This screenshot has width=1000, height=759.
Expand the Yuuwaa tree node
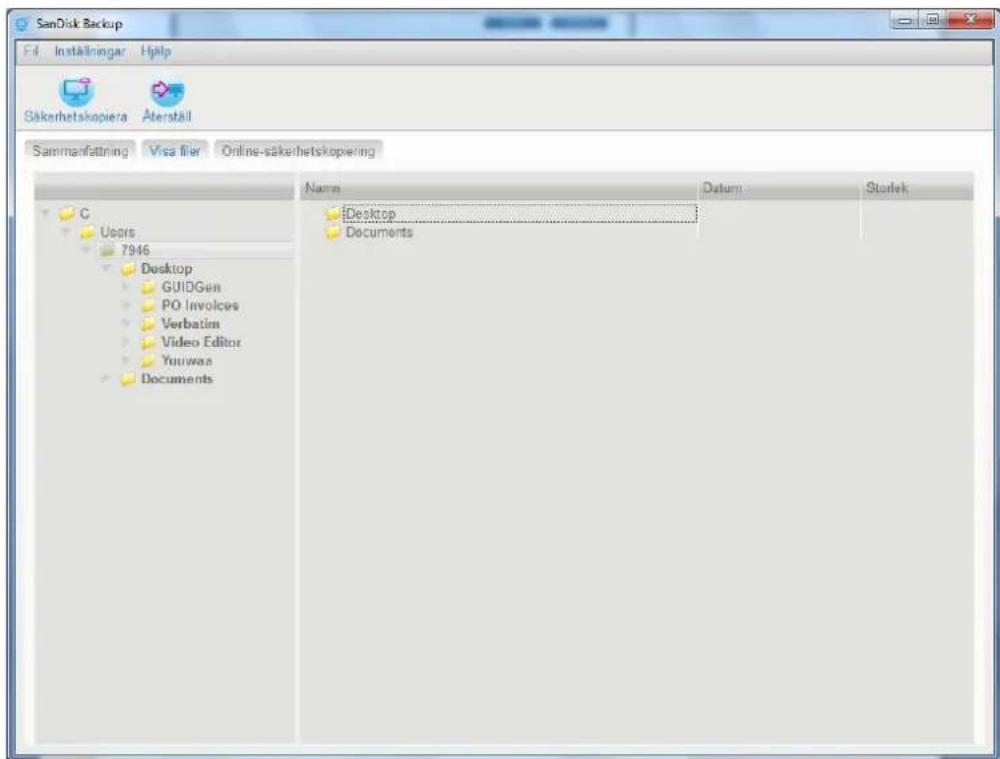(126, 360)
